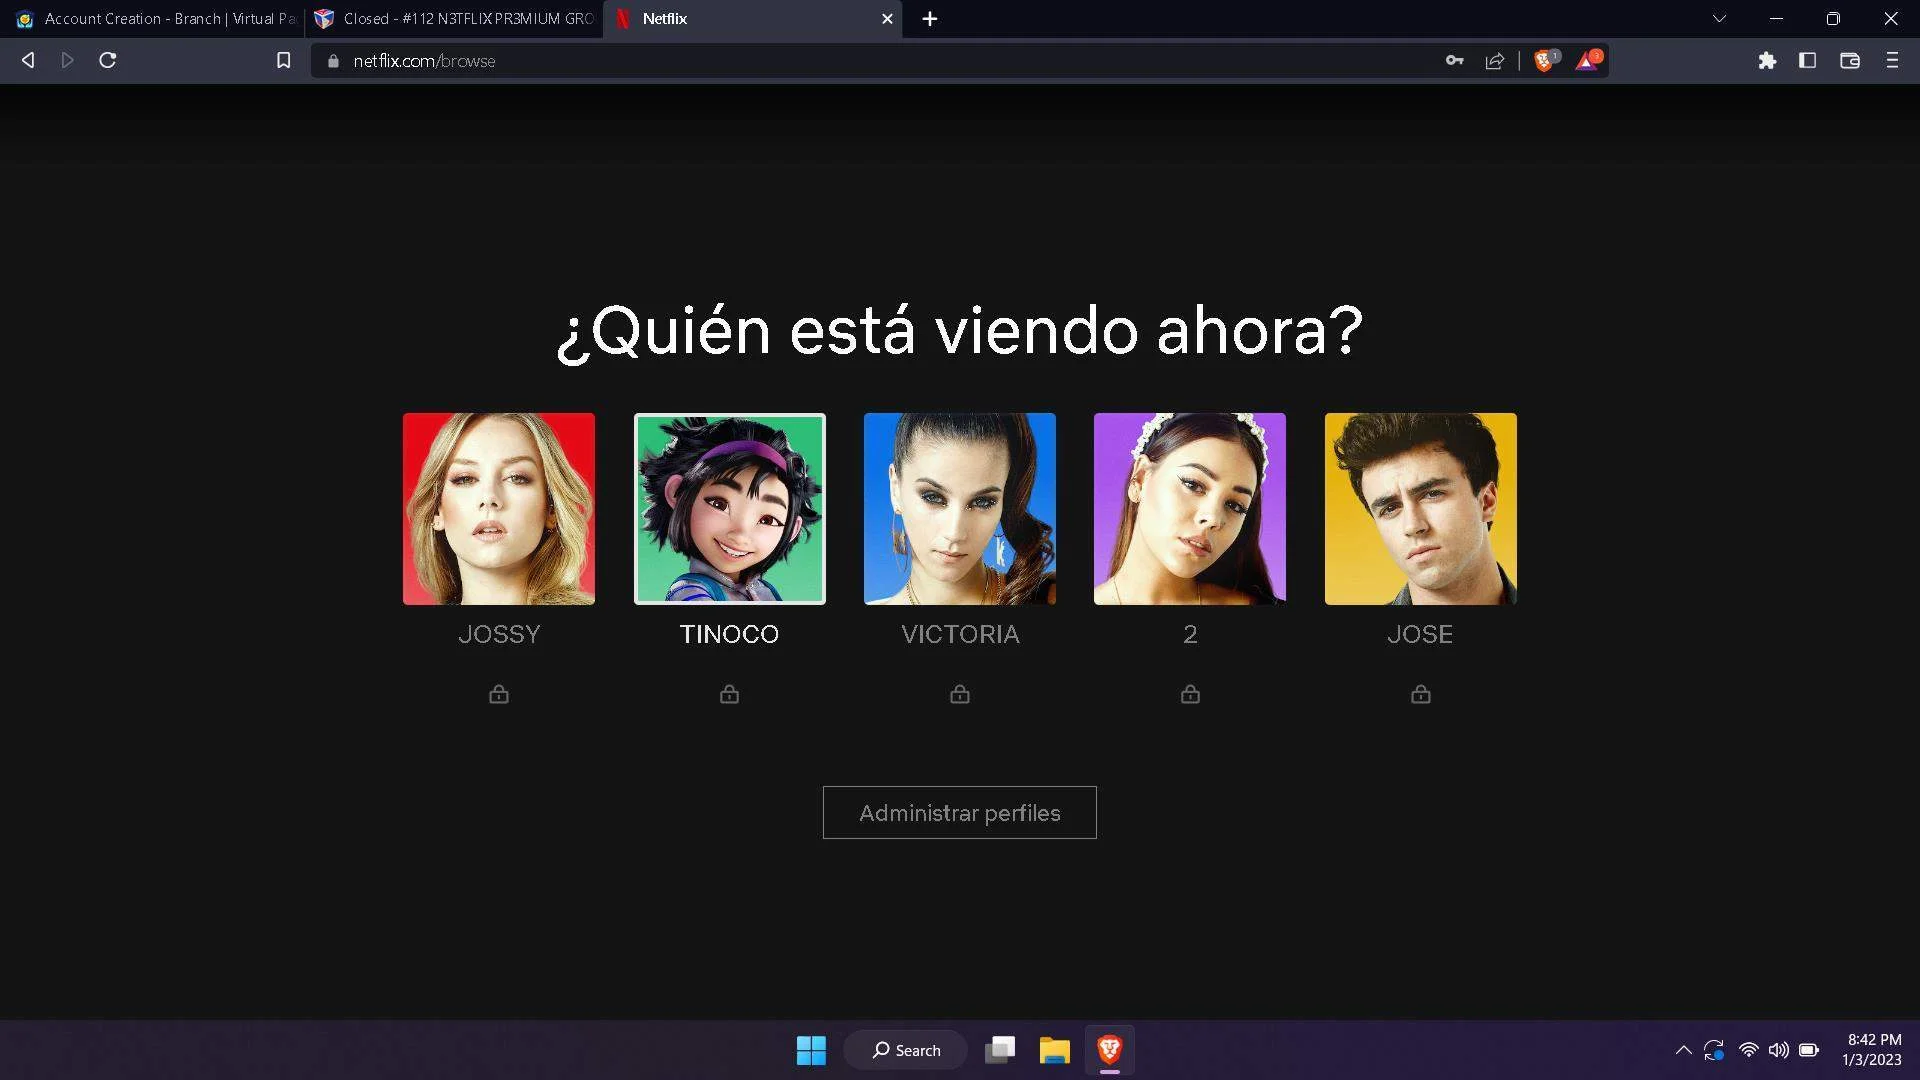Open the Brave main menu
This screenshot has width=1920, height=1080.
pos(1892,61)
